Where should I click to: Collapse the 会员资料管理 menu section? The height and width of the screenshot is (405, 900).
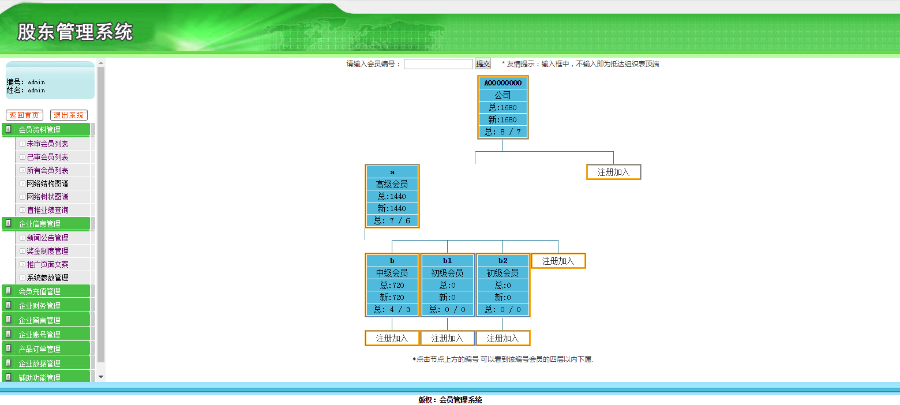pos(46,130)
